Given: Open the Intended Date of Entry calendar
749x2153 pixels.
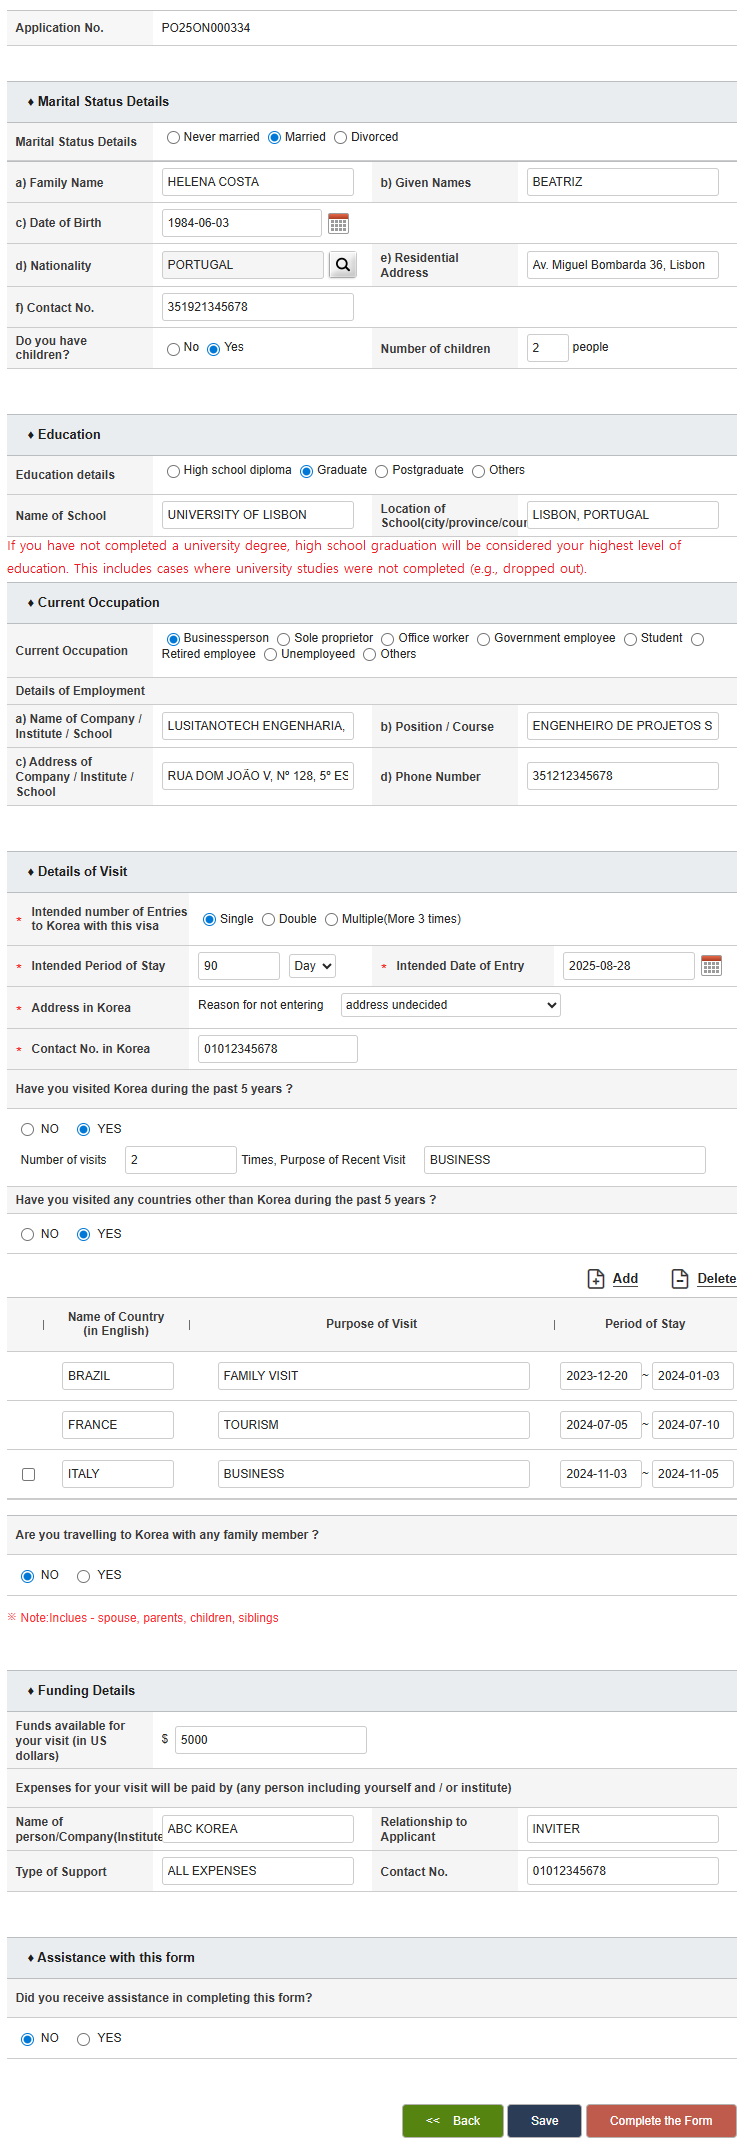Looking at the screenshot, I should coord(711,966).
